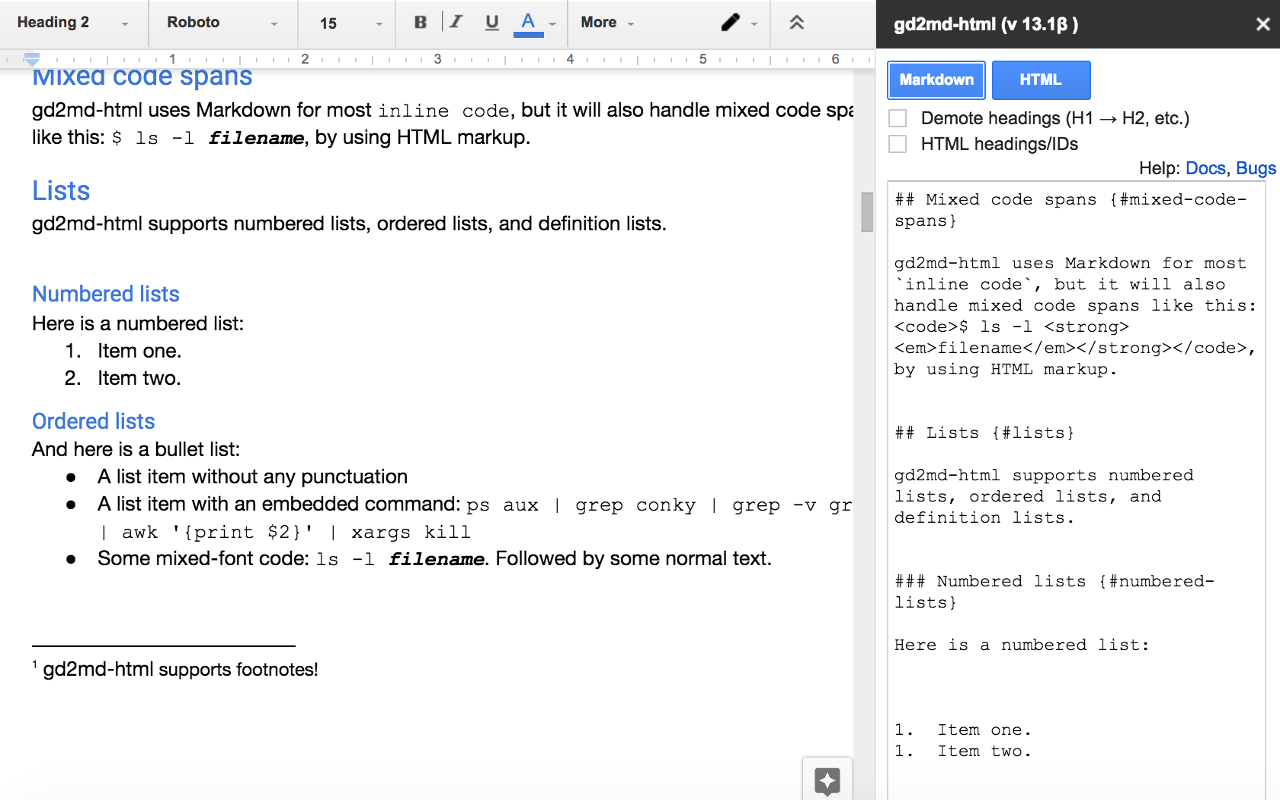Open the paragraph style Heading 2 dropdown
Screen dimensions: 1280x800
[x=68, y=21]
